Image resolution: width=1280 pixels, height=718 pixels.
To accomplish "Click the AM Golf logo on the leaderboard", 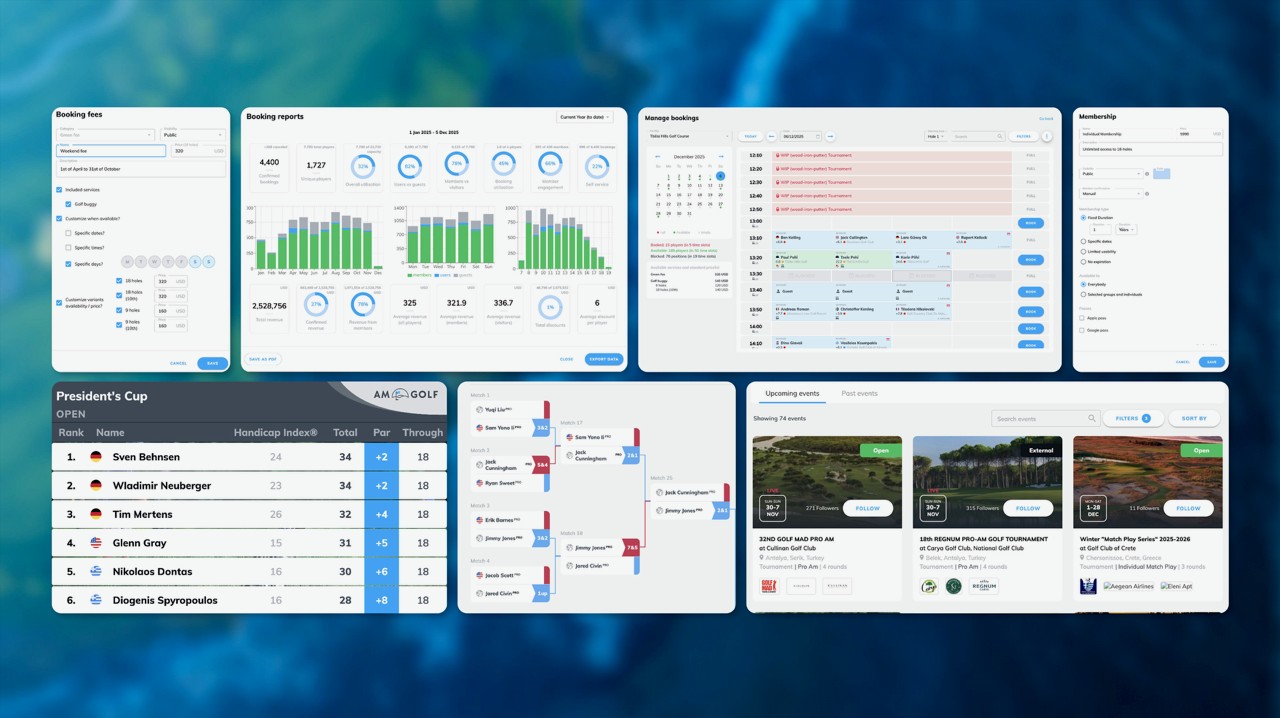I will [x=404, y=395].
